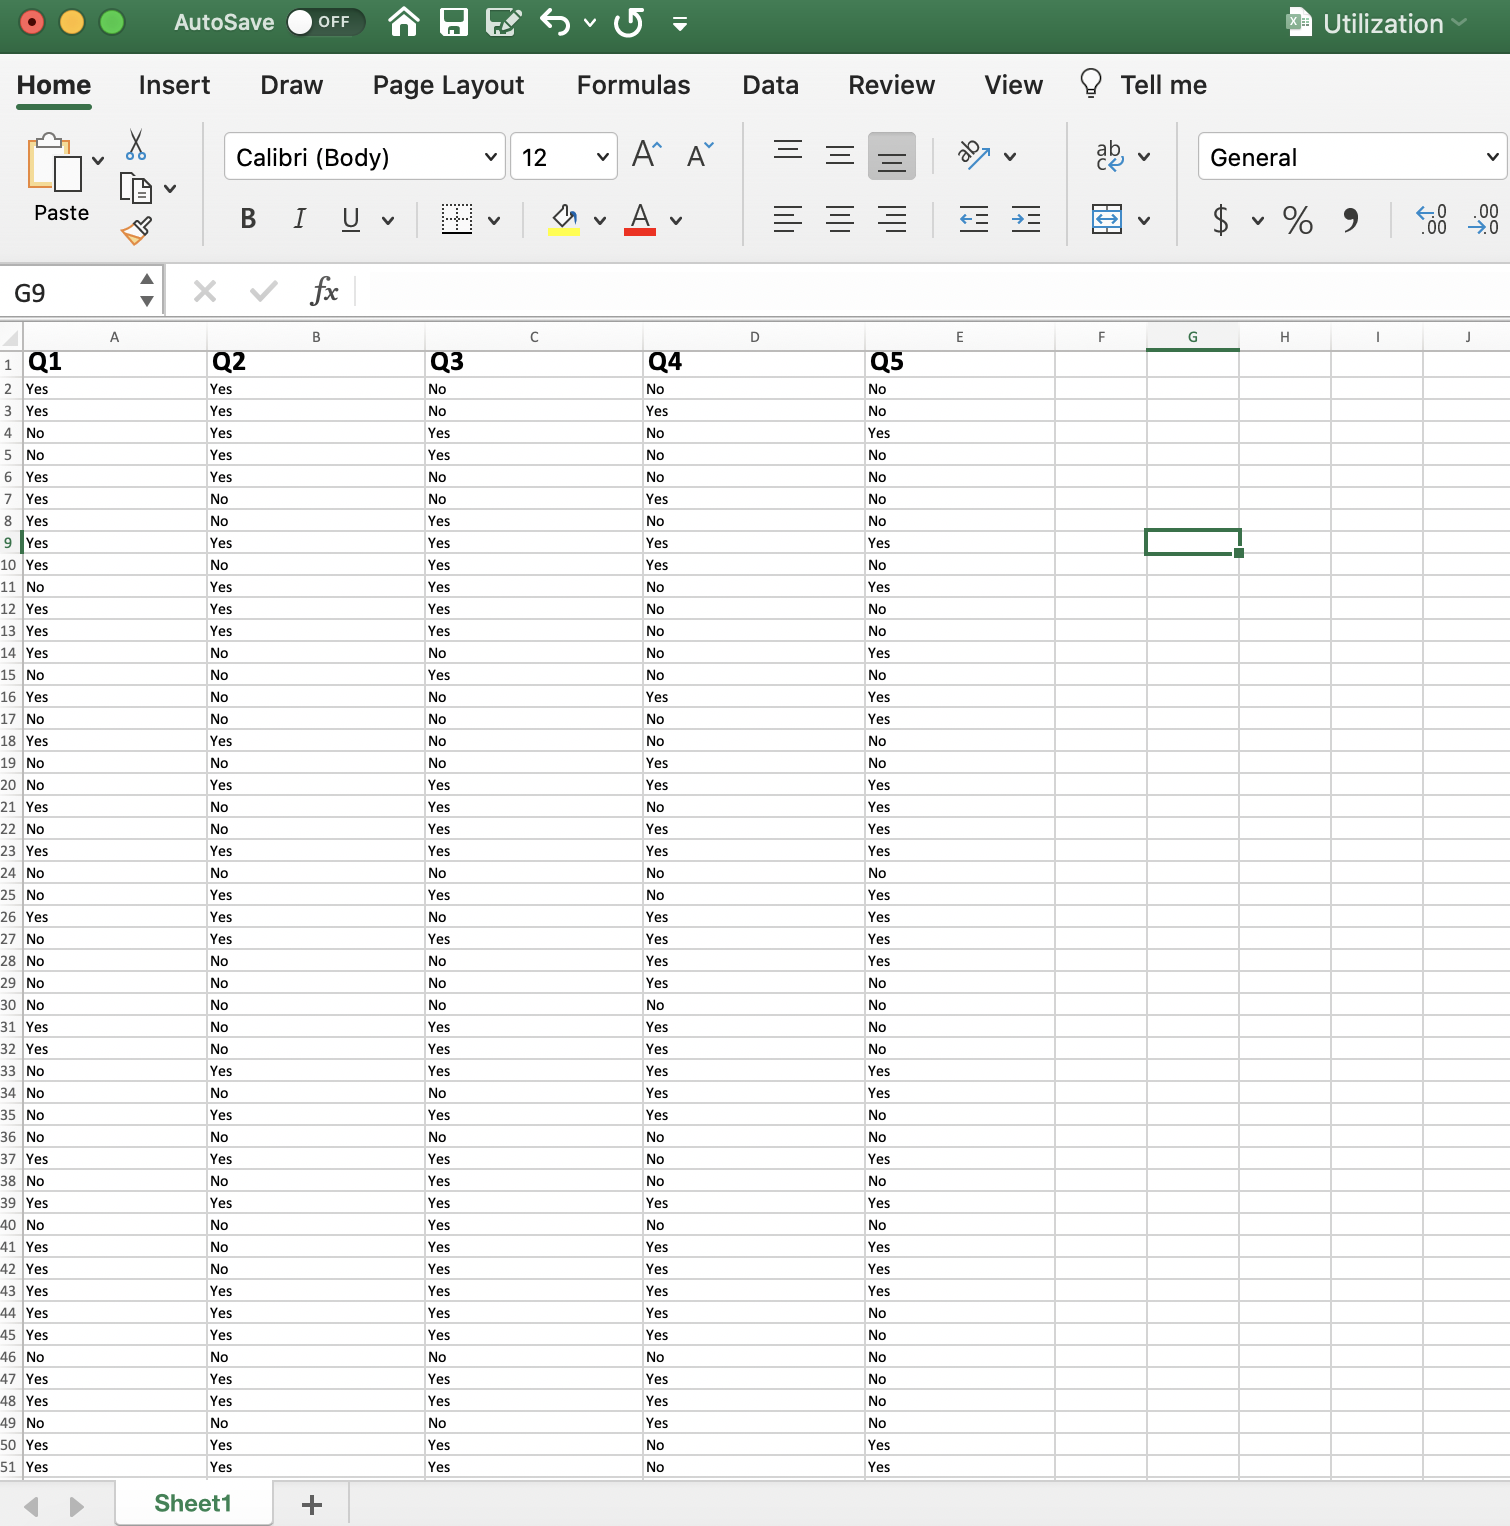Image resolution: width=1510 pixels, height=1526 pixels.
Task: Center text horizontally
Action: pos(840,219)
